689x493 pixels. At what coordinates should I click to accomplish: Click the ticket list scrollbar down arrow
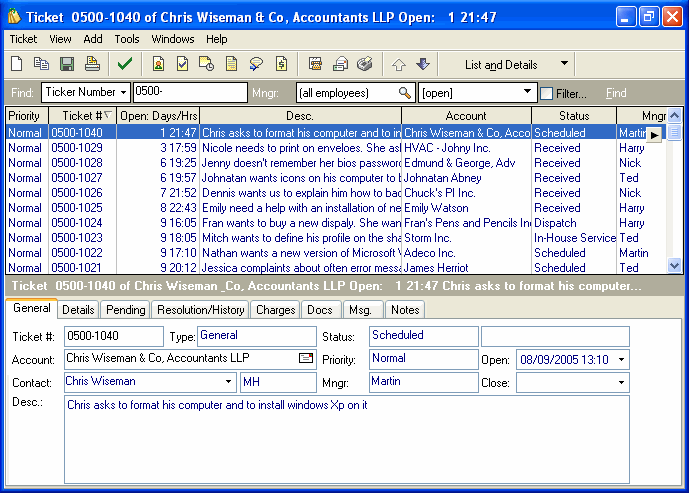[x=675, y=266]
